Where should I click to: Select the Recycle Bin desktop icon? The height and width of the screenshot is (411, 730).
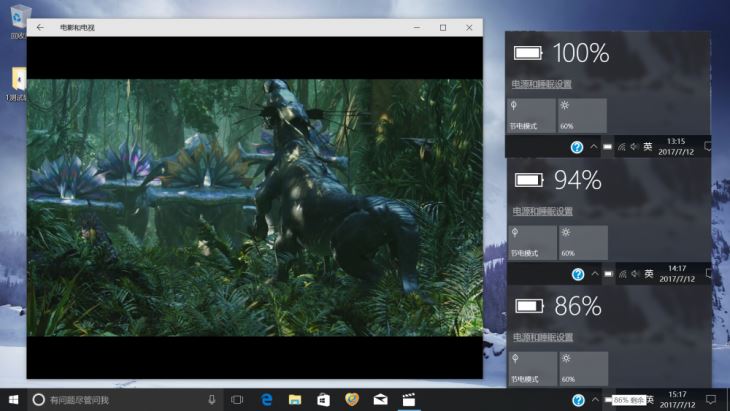pos(19,22)
